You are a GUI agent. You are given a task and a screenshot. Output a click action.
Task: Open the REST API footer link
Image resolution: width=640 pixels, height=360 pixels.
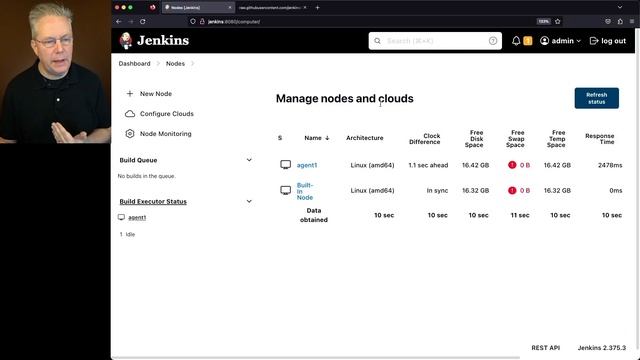[x=545, y=348]
